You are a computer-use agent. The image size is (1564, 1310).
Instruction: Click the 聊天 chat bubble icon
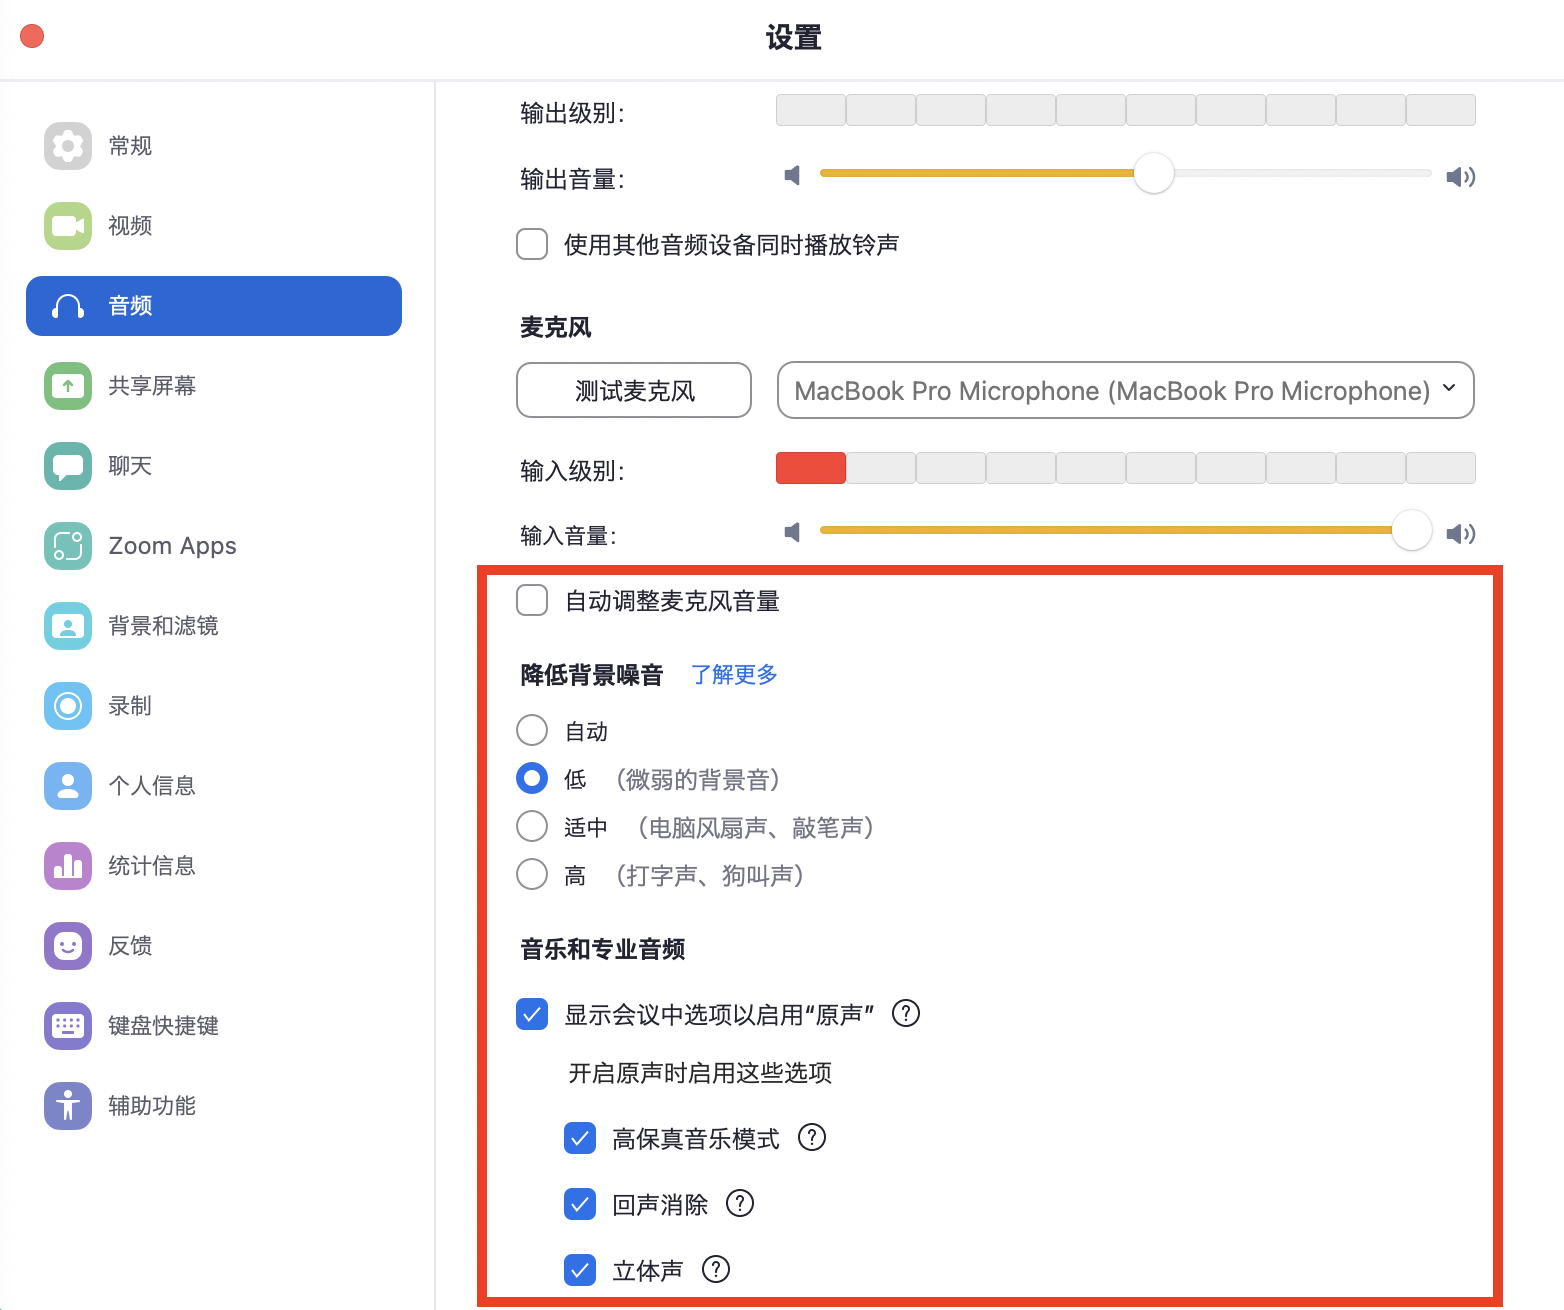coord(68,466)
